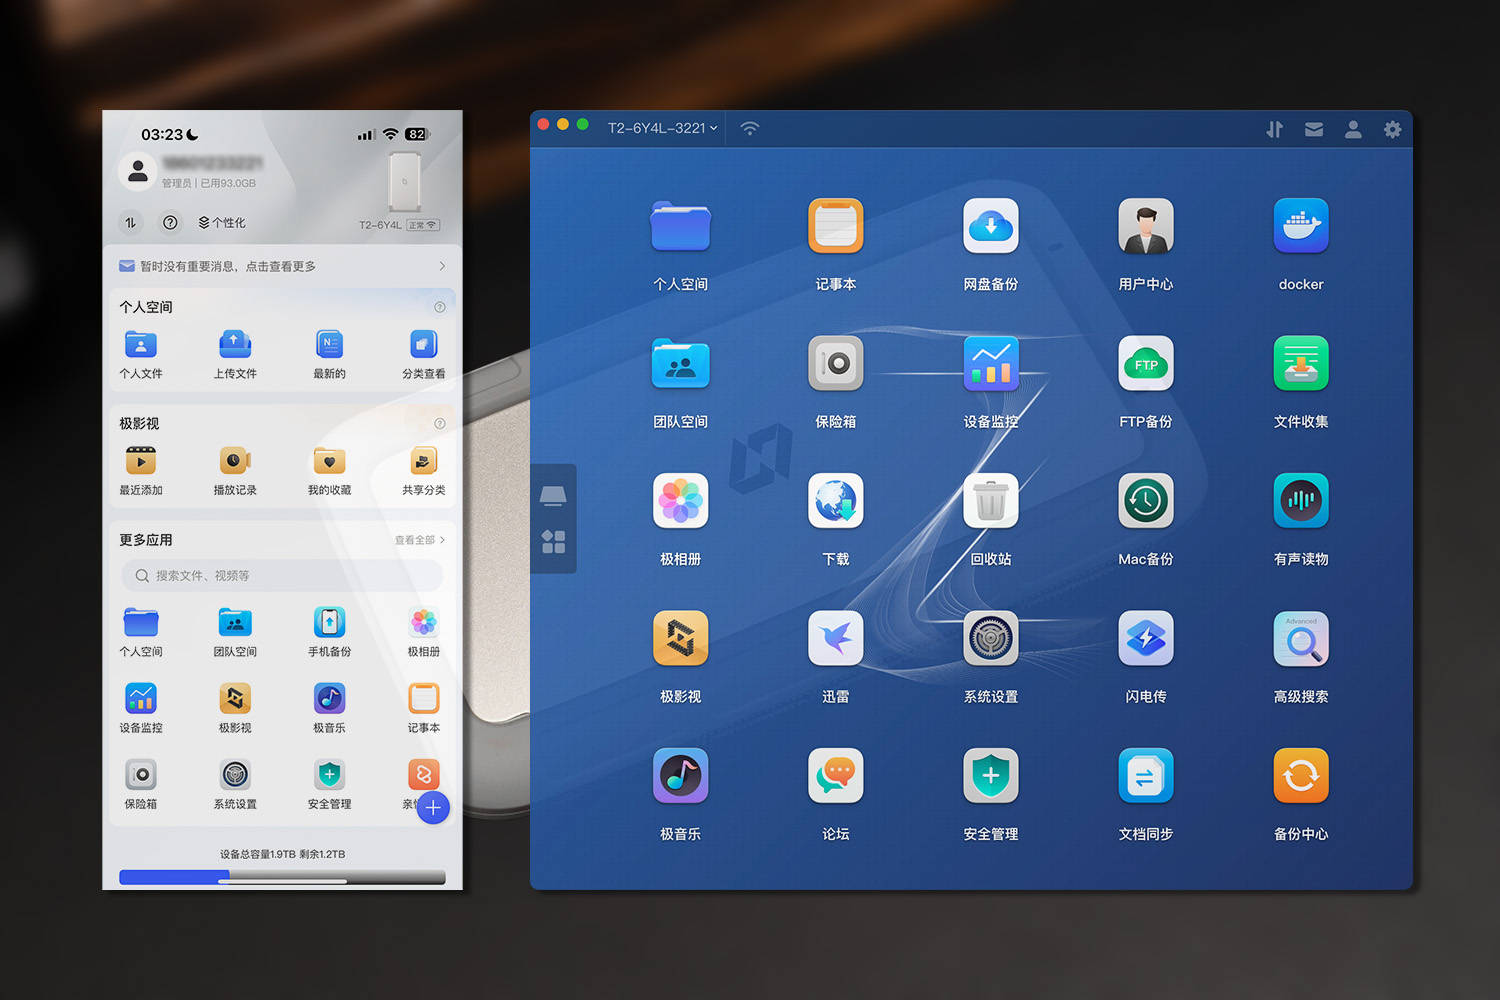Tap the transfer arrows icon in phone header

coord(131,222)
